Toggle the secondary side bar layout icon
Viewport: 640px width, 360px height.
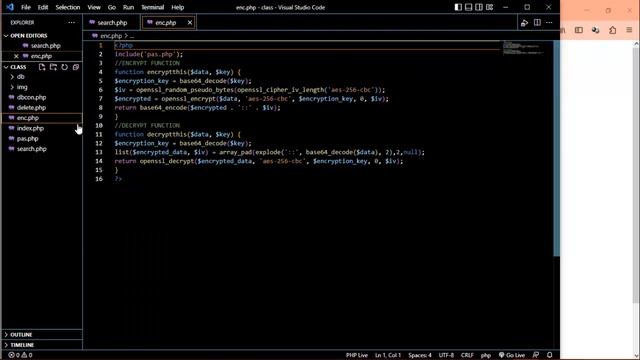(x=479, y=7)
